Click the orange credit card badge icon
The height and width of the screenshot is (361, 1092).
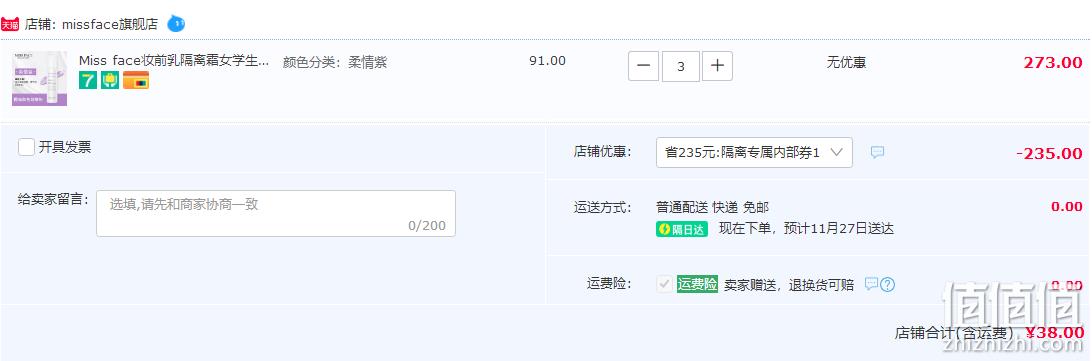136,80
